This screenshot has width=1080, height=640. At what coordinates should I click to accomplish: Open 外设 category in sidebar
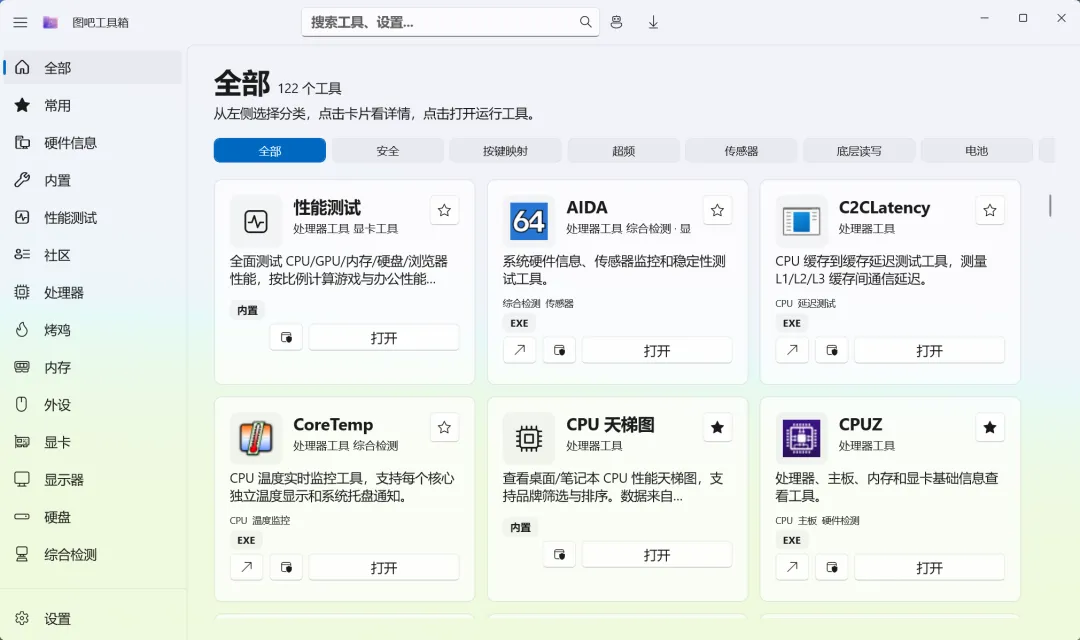coord(93,404)
